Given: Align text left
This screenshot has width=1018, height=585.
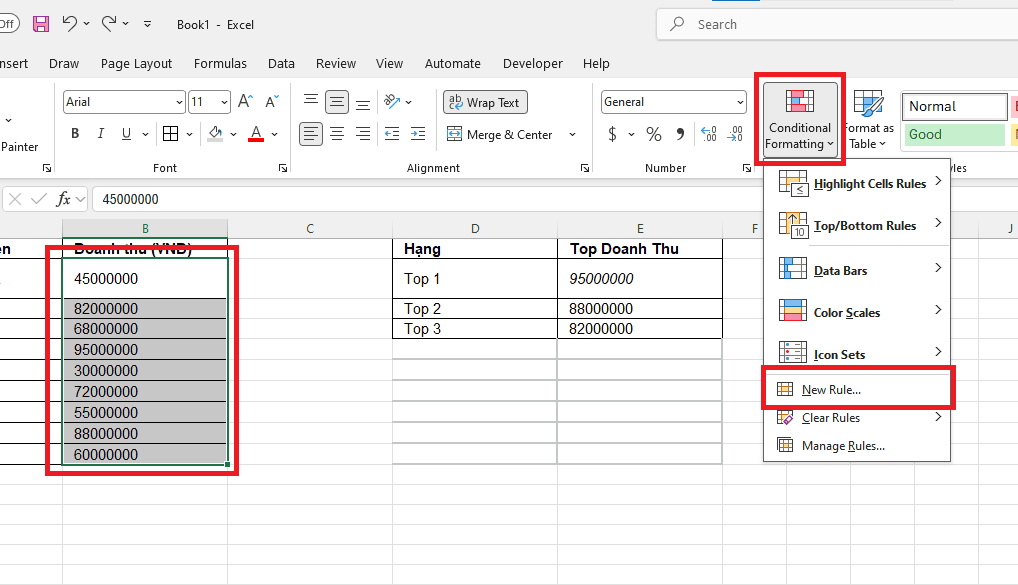Looking at the screenshot, I should [311, 134].
